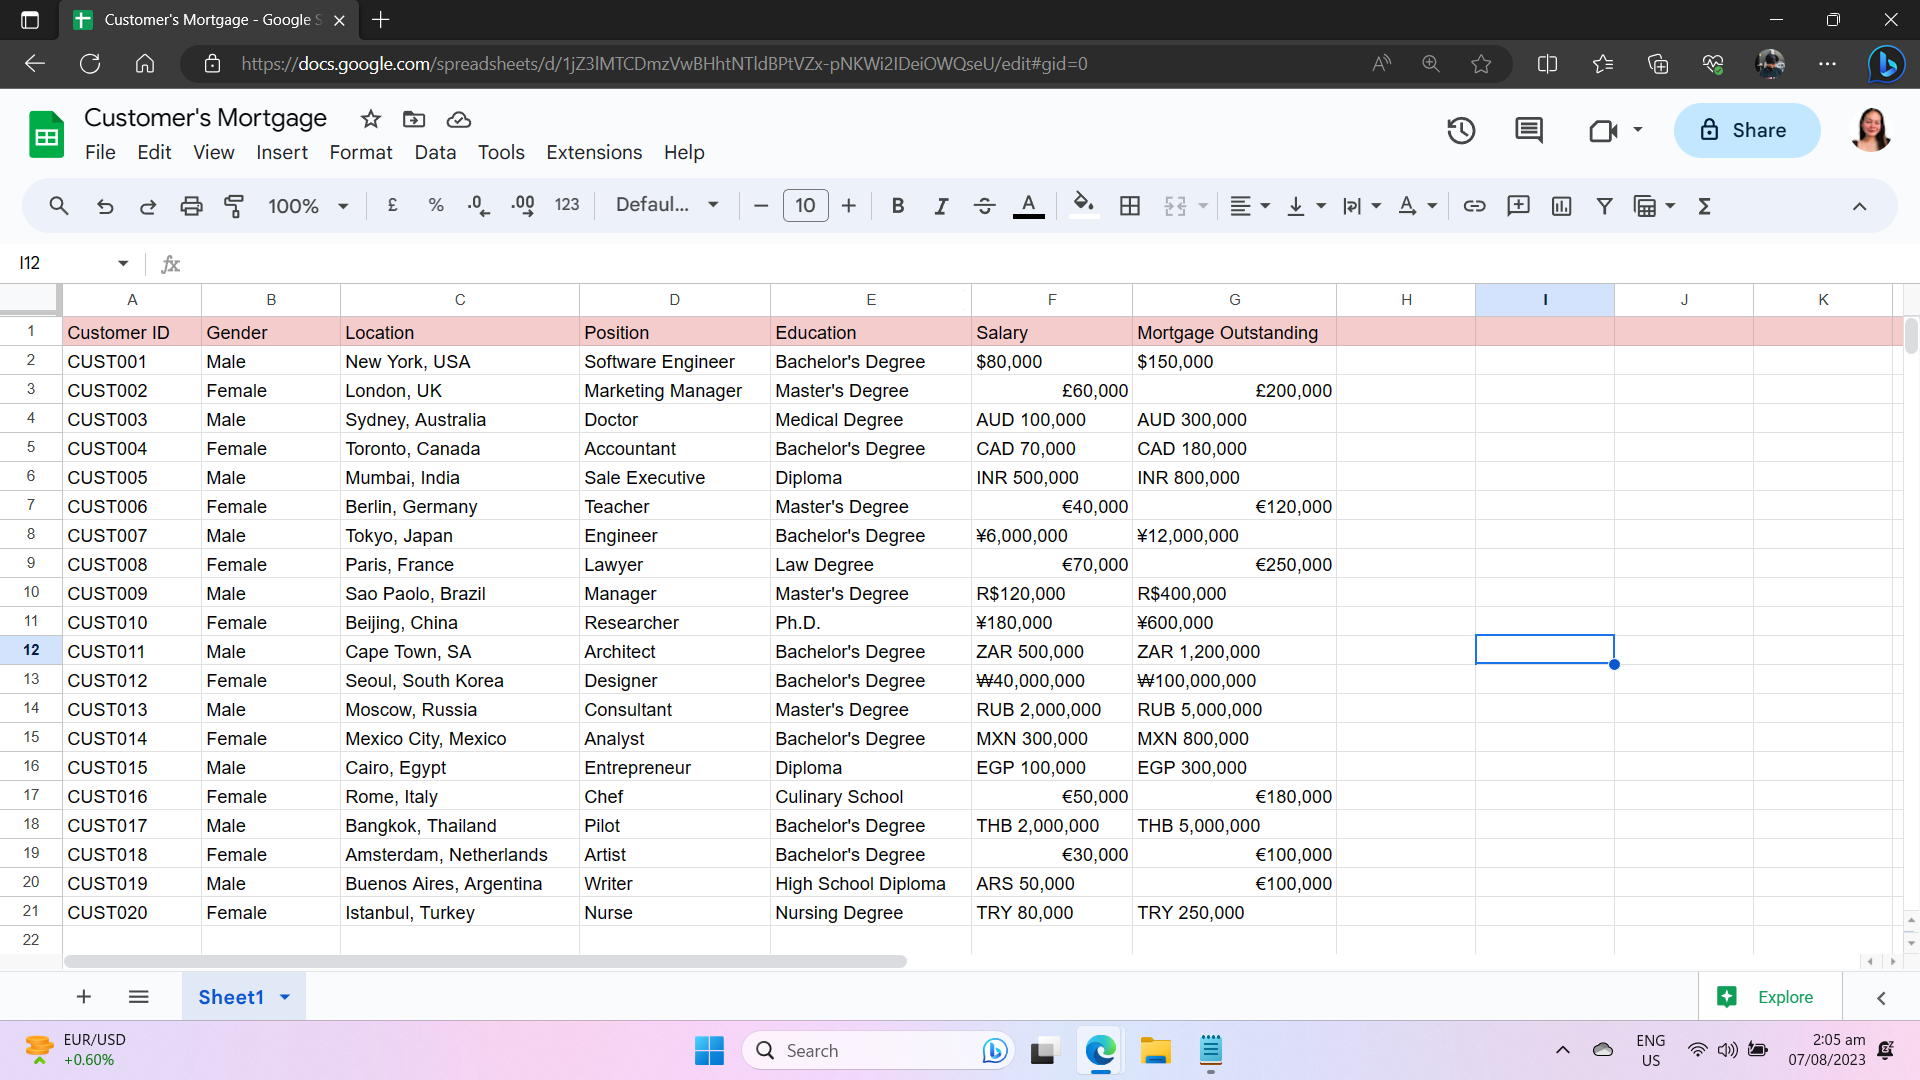Format selected cells as percent
The width and height of the screenshot is (1920, 1080).
(x=436, y=206)
